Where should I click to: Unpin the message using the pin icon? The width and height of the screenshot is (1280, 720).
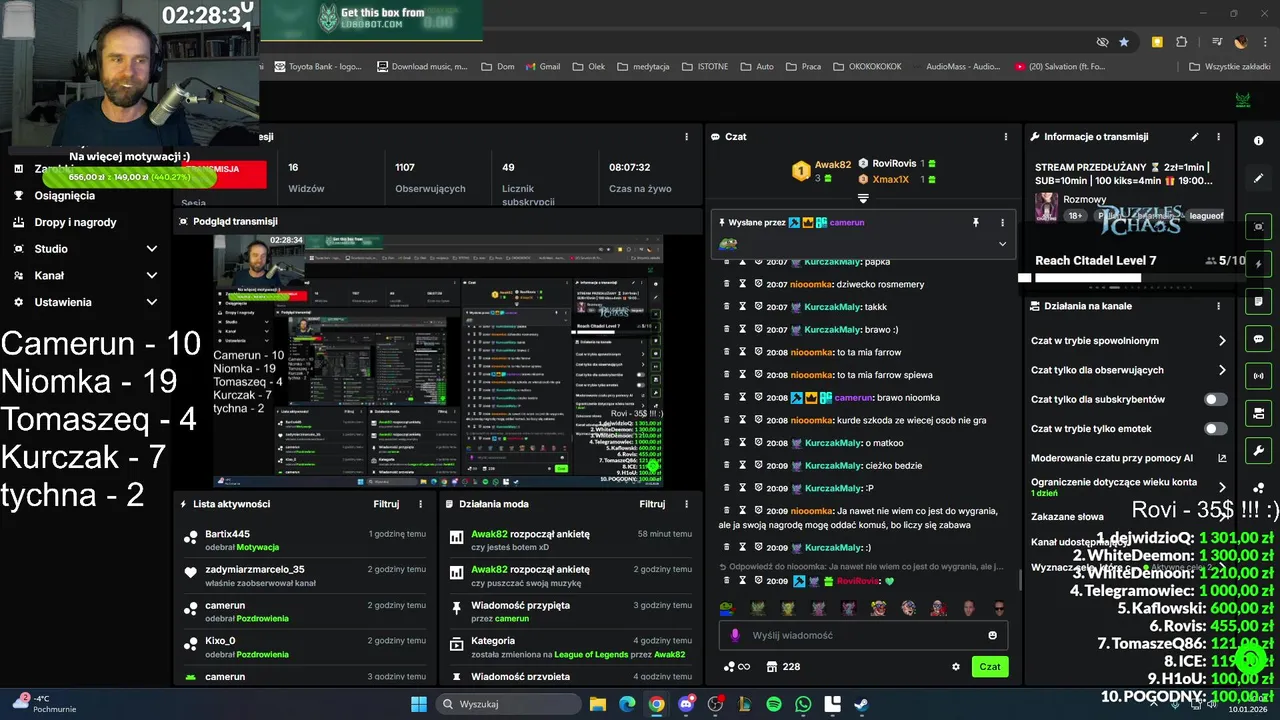(976, 222)
